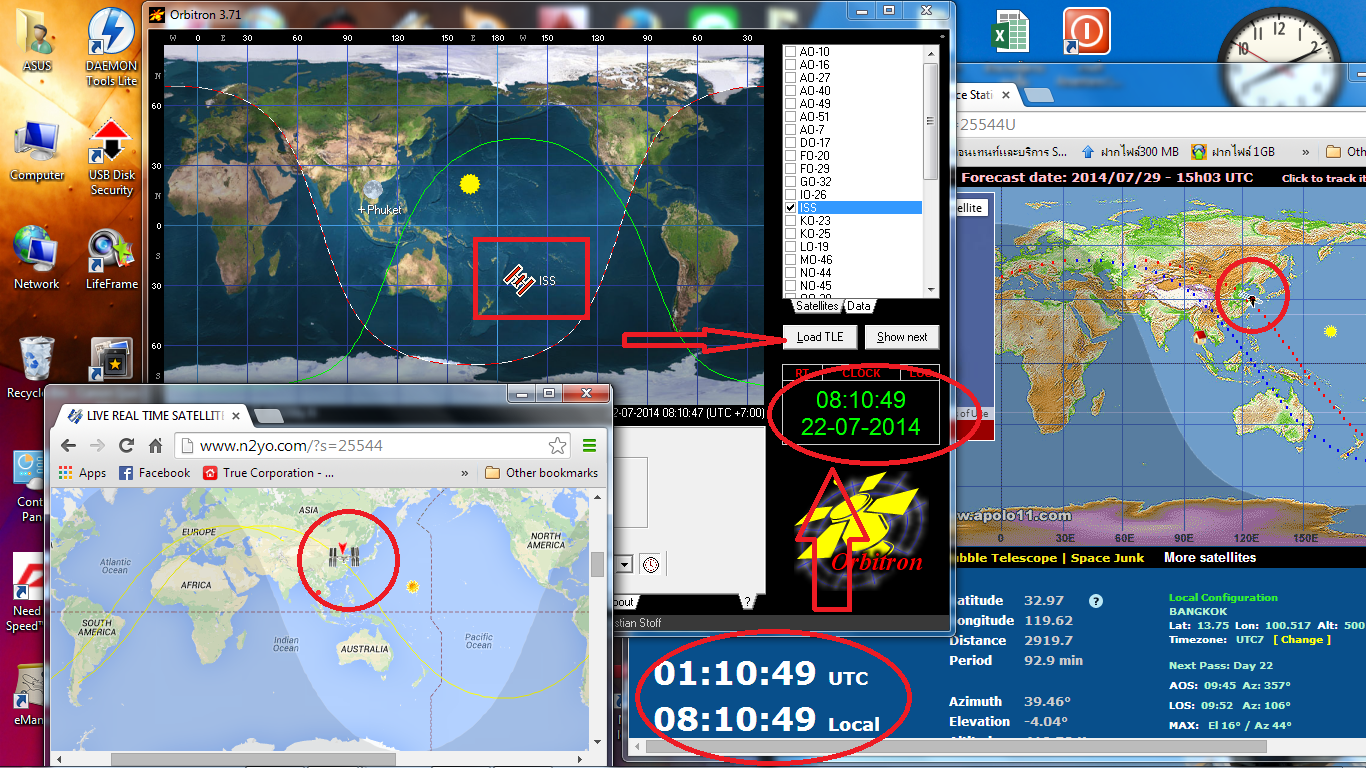Open the DAEMON Tools Lite desktop shortcut
1366x772 pixels.
[x=111, y=45]
